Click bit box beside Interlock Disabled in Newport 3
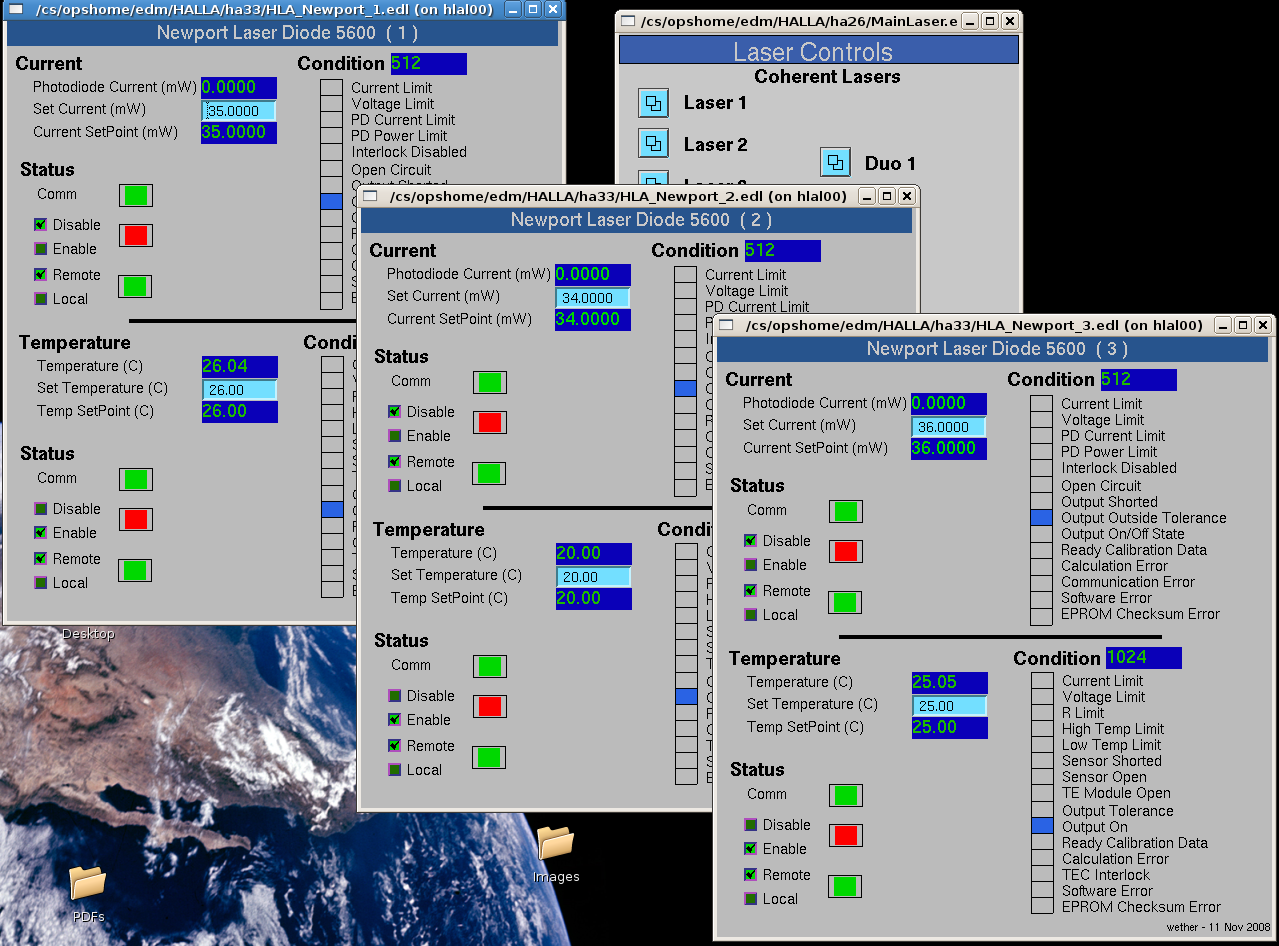Viewport: 1279px width, 946px height. click(1042, 468)
